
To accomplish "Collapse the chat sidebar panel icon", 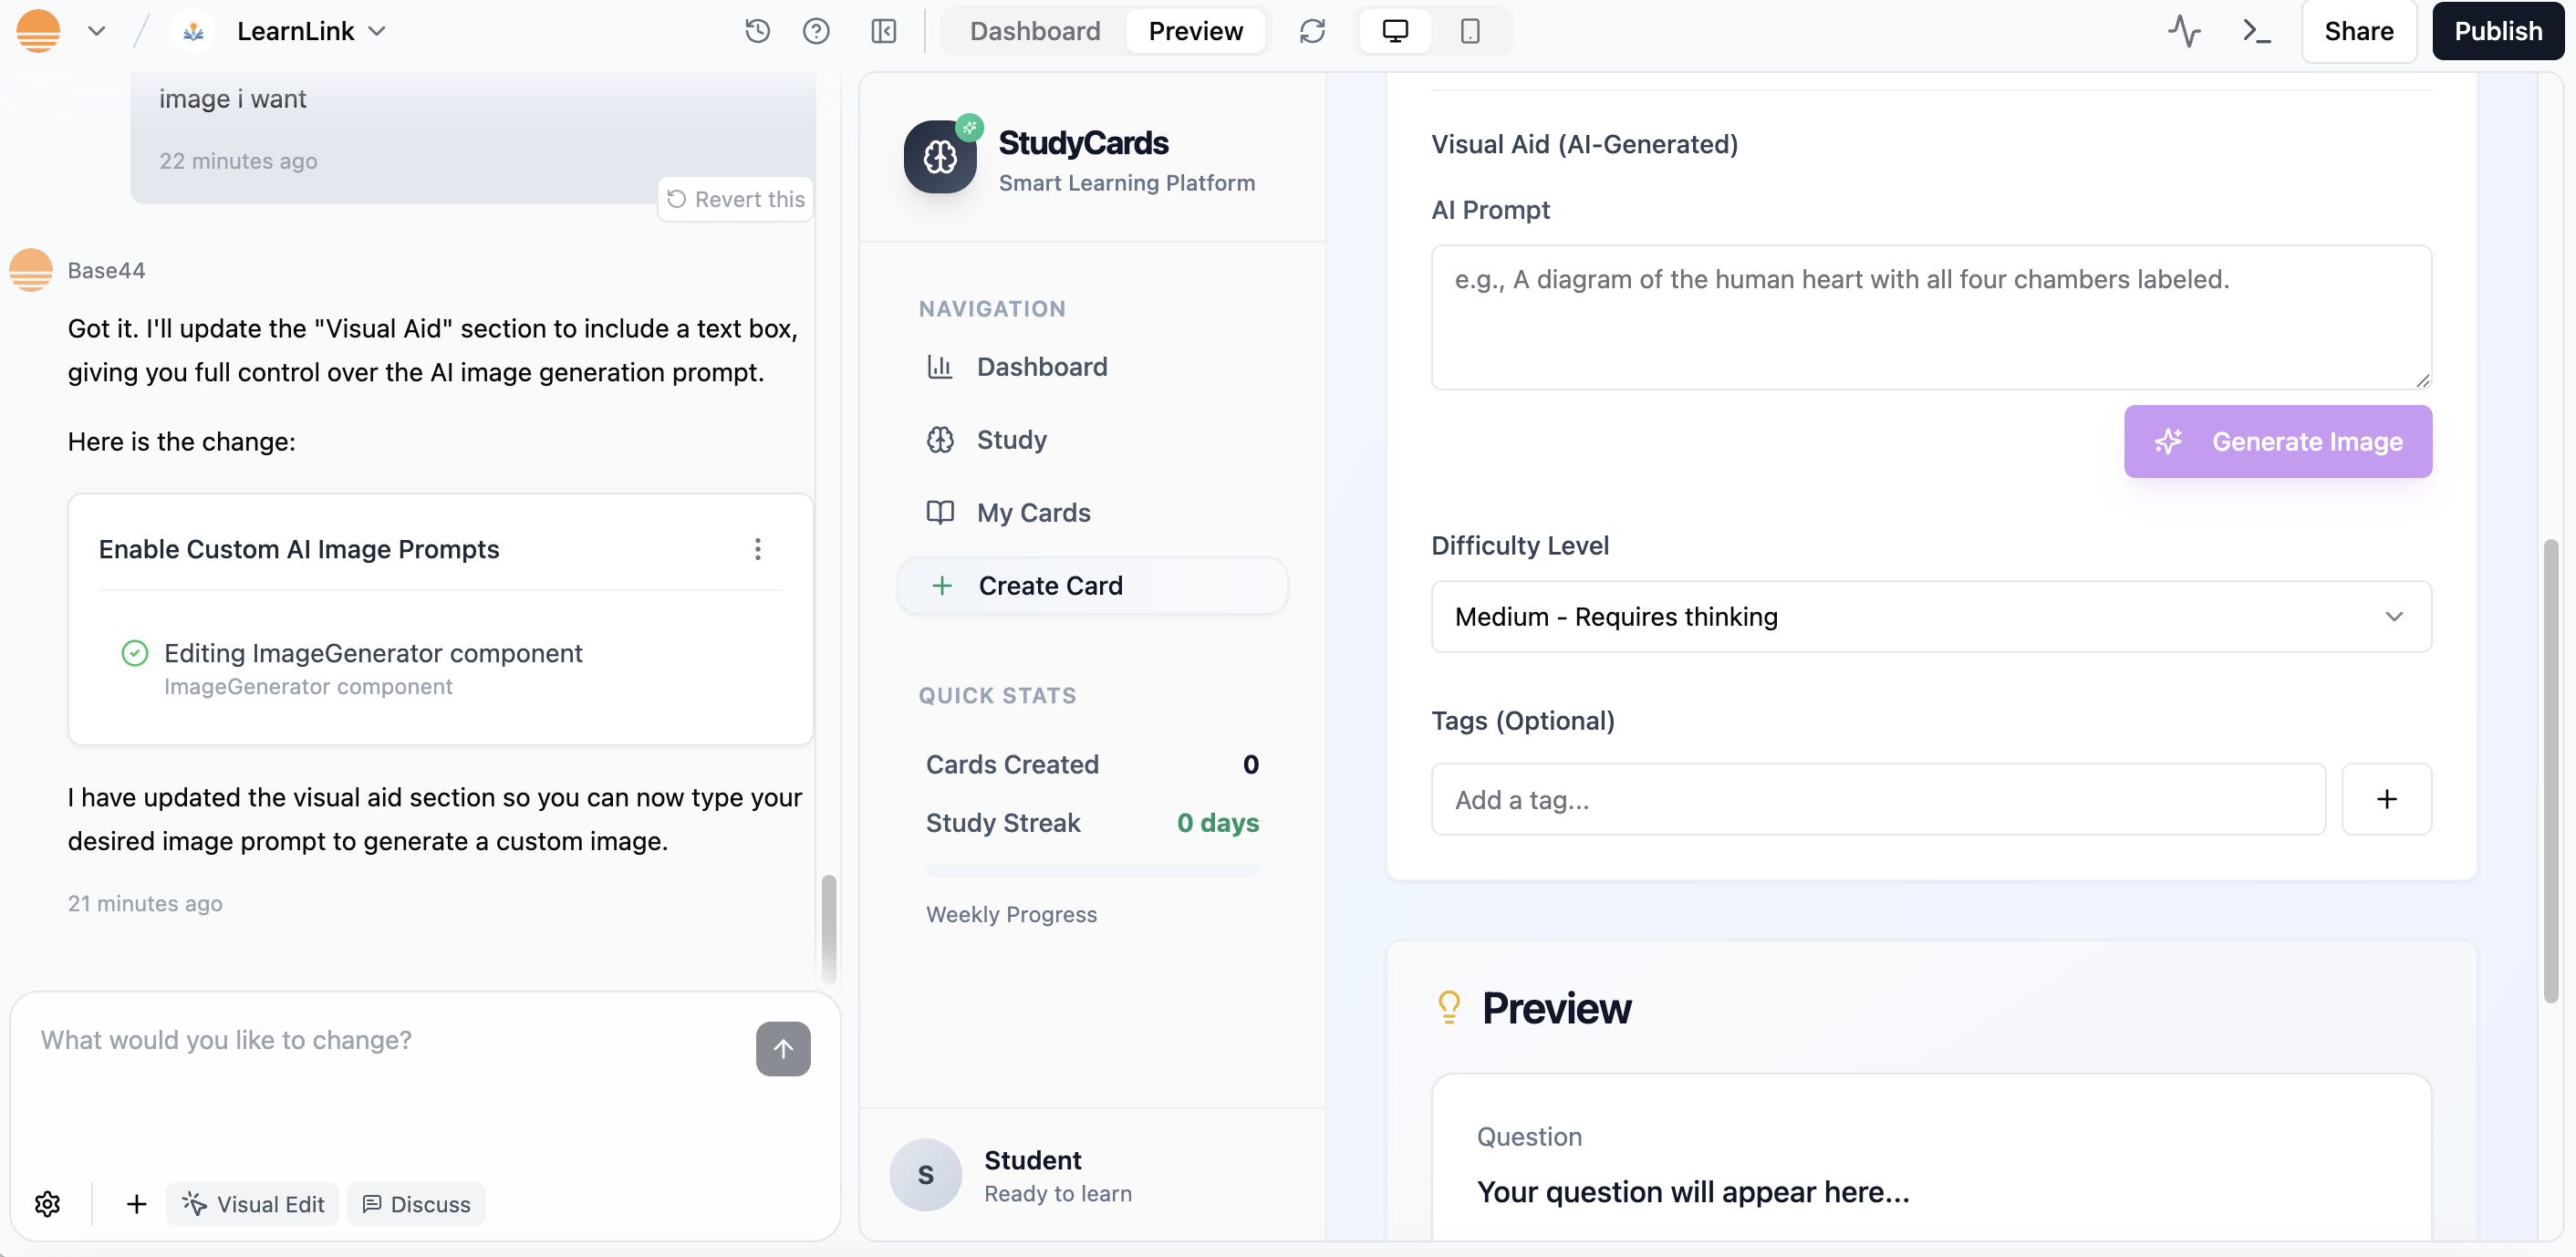I will tap(884, 31).
